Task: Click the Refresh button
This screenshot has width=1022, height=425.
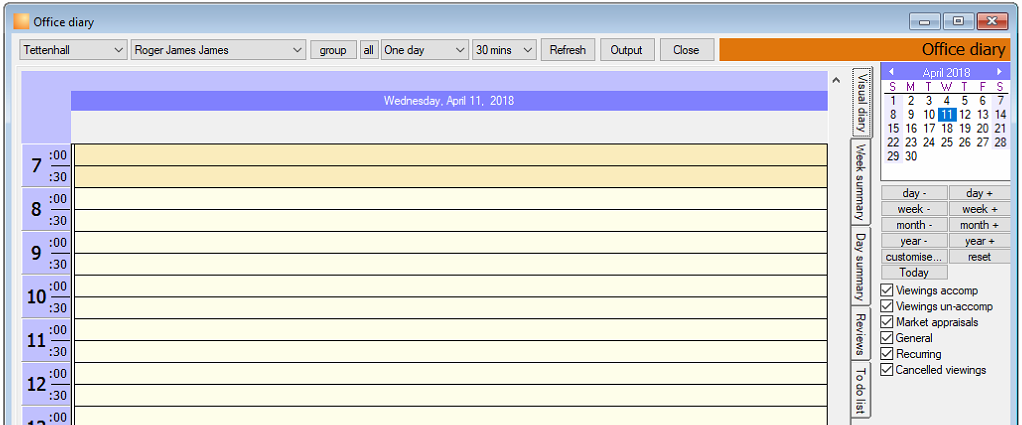Action: pos(568,50)
